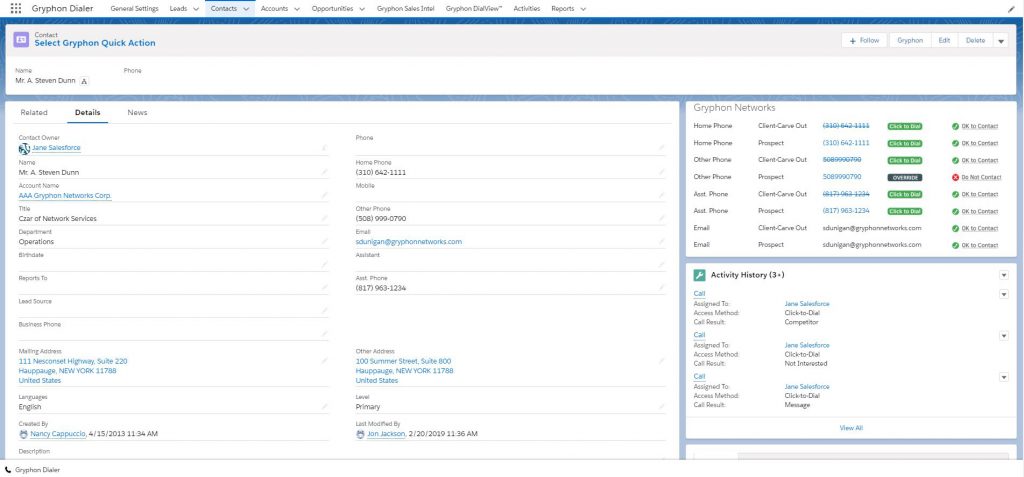Edit the Lead Source field via pencil icon
The height and width of the screenshot is (477, 1024).
(324, 311)
